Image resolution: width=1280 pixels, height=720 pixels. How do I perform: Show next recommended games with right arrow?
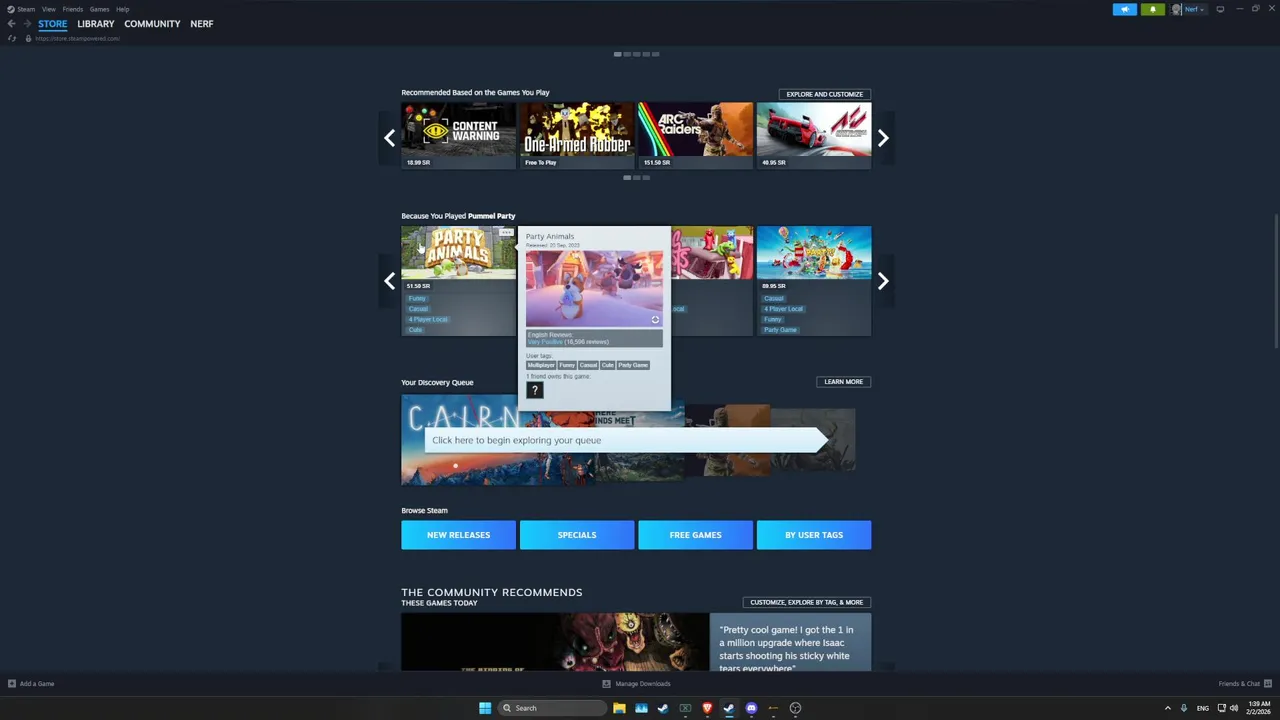pyautogui.click(x=883, y=138)
